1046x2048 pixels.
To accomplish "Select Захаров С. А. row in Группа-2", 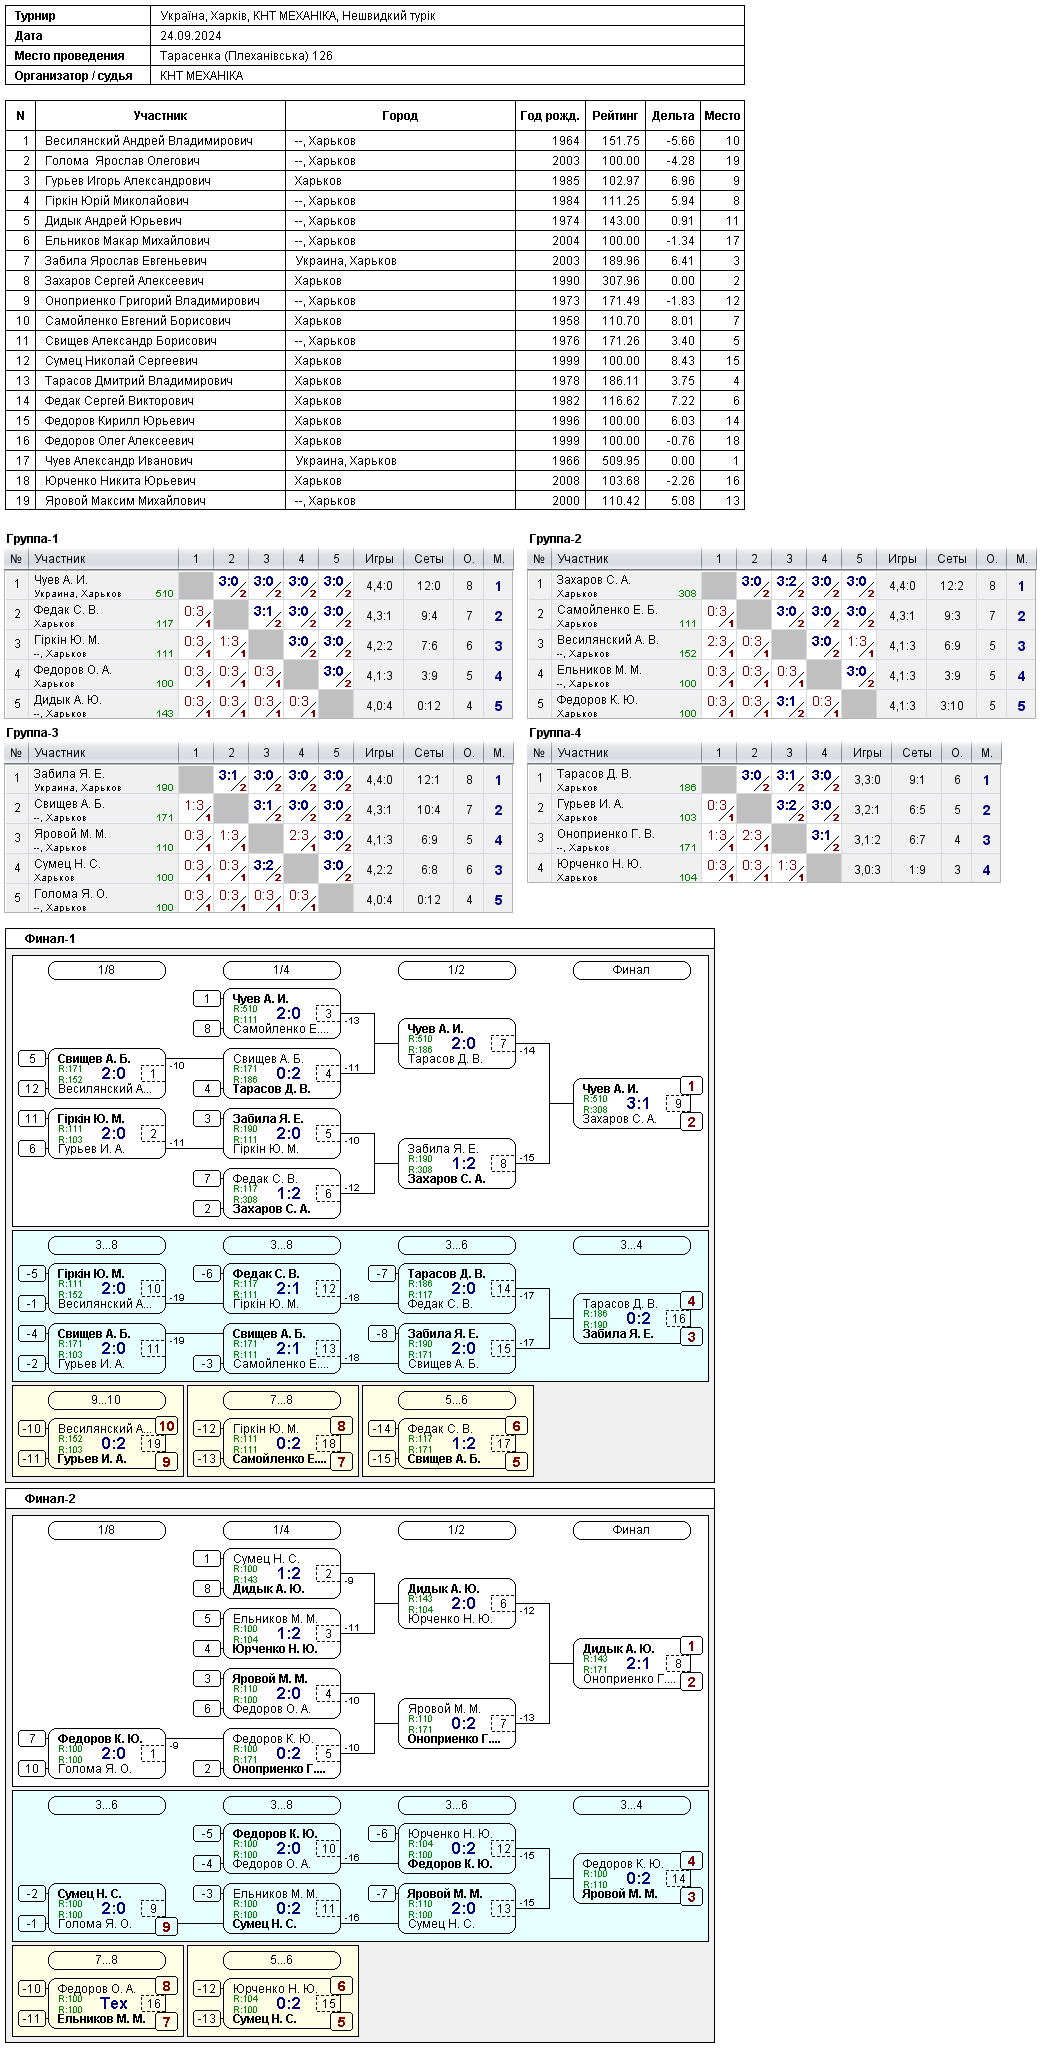I will pos(782,586).
